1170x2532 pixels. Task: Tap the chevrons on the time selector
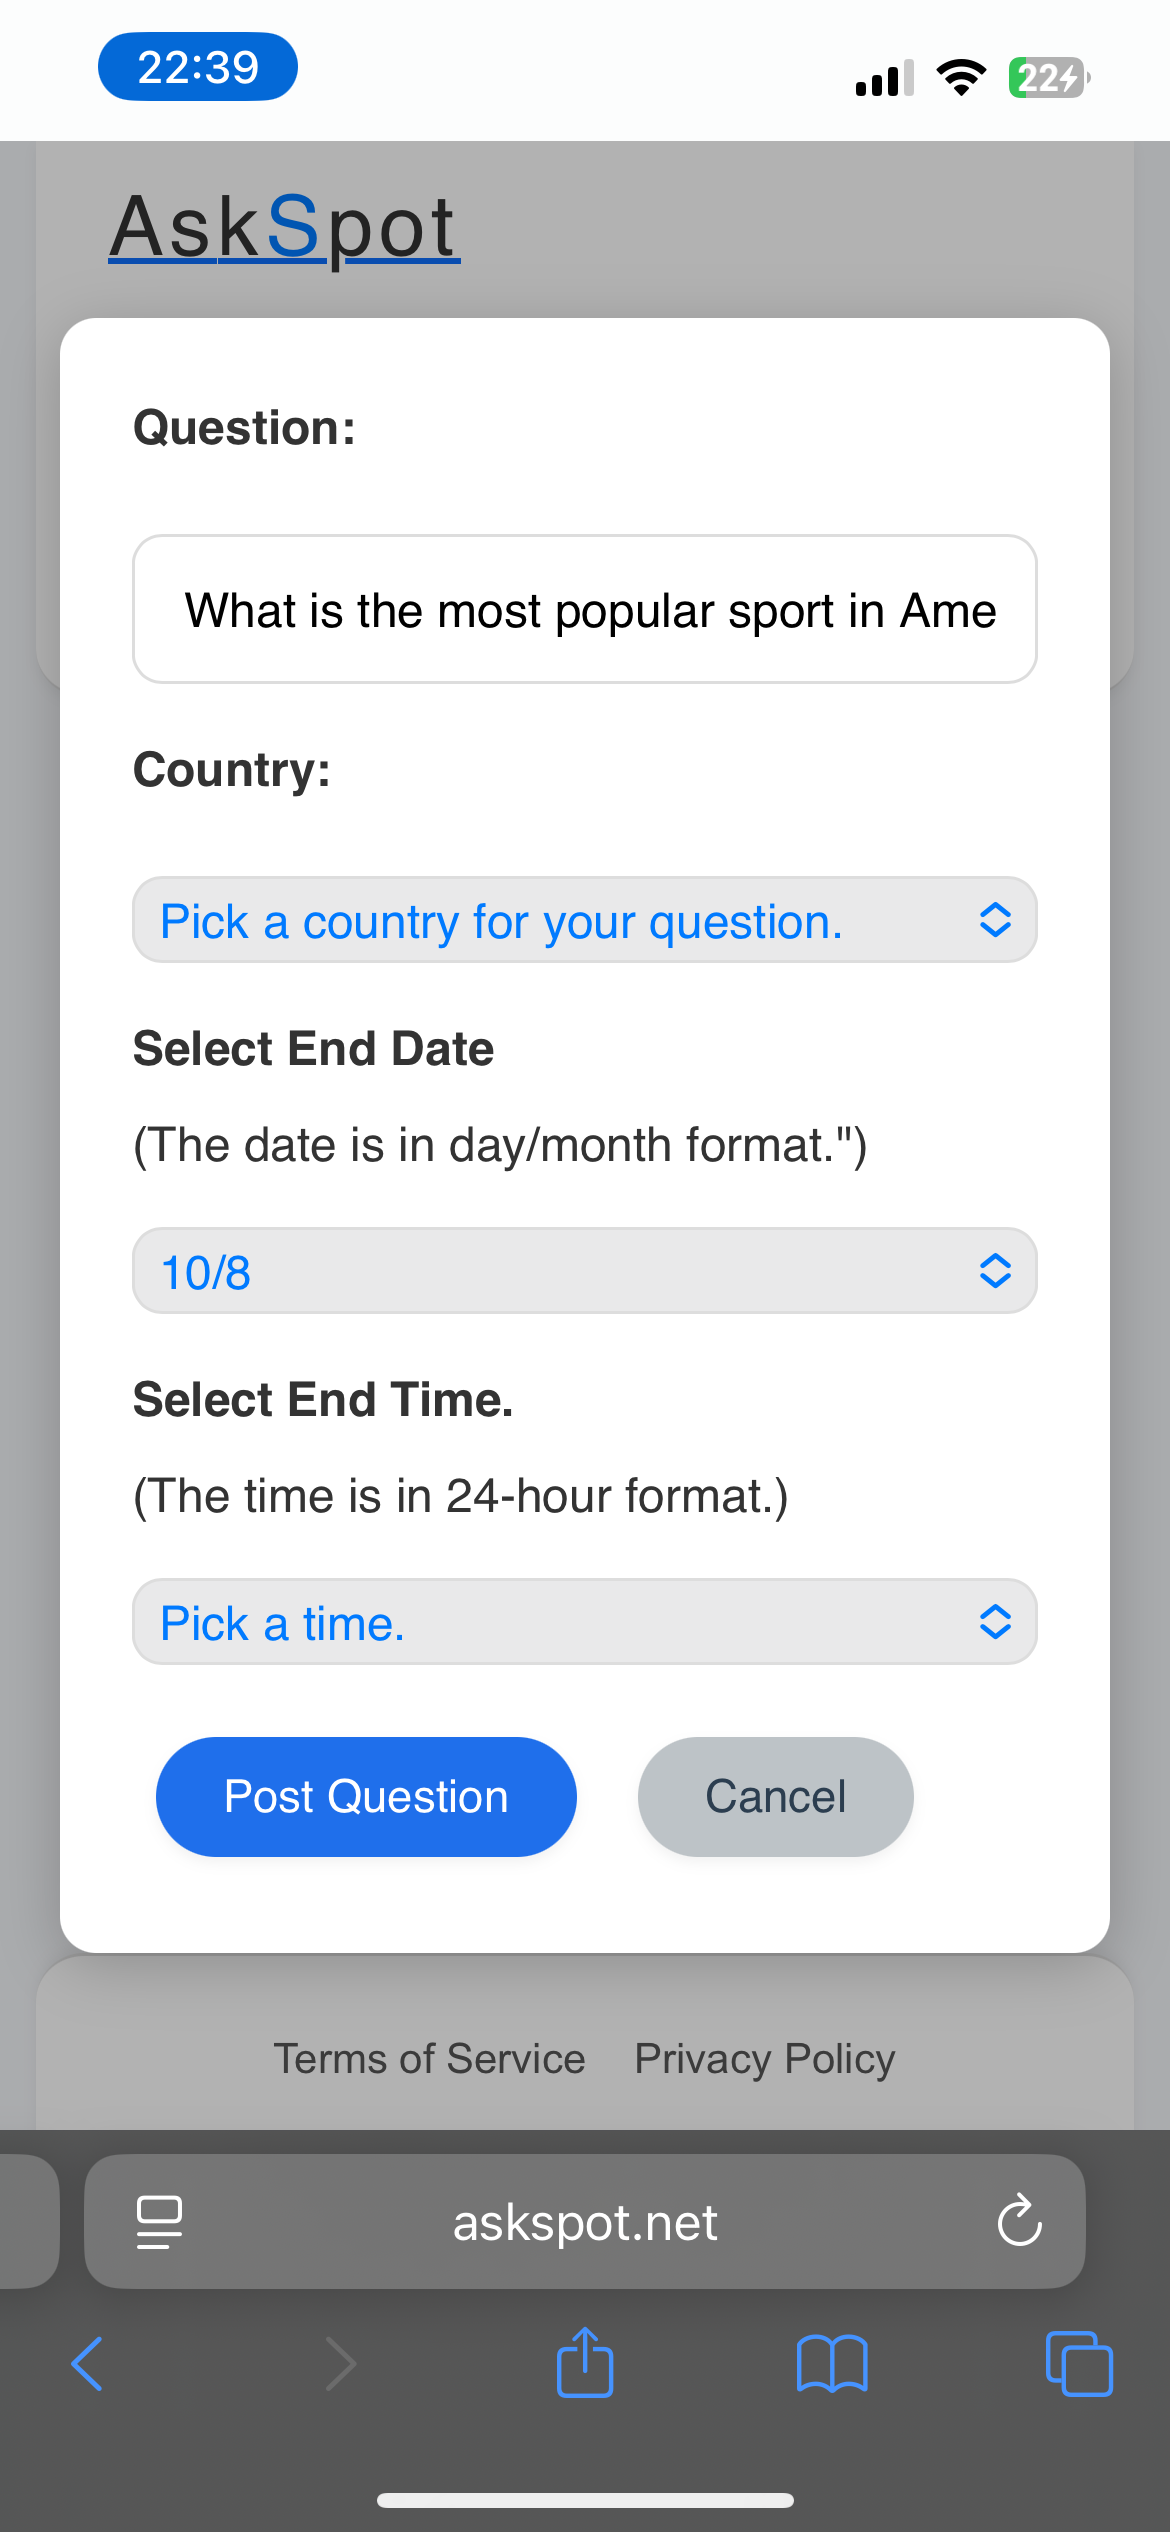995,1622
